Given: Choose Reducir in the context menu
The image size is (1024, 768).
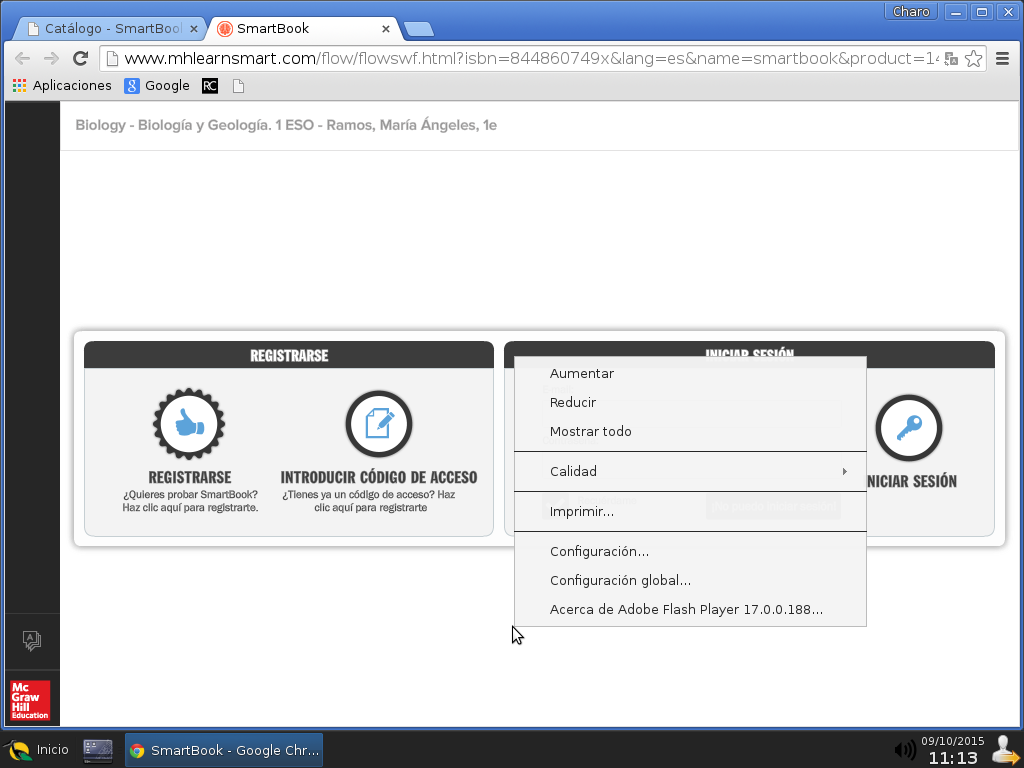Looking at the screenshot, I should pos(690,402).
